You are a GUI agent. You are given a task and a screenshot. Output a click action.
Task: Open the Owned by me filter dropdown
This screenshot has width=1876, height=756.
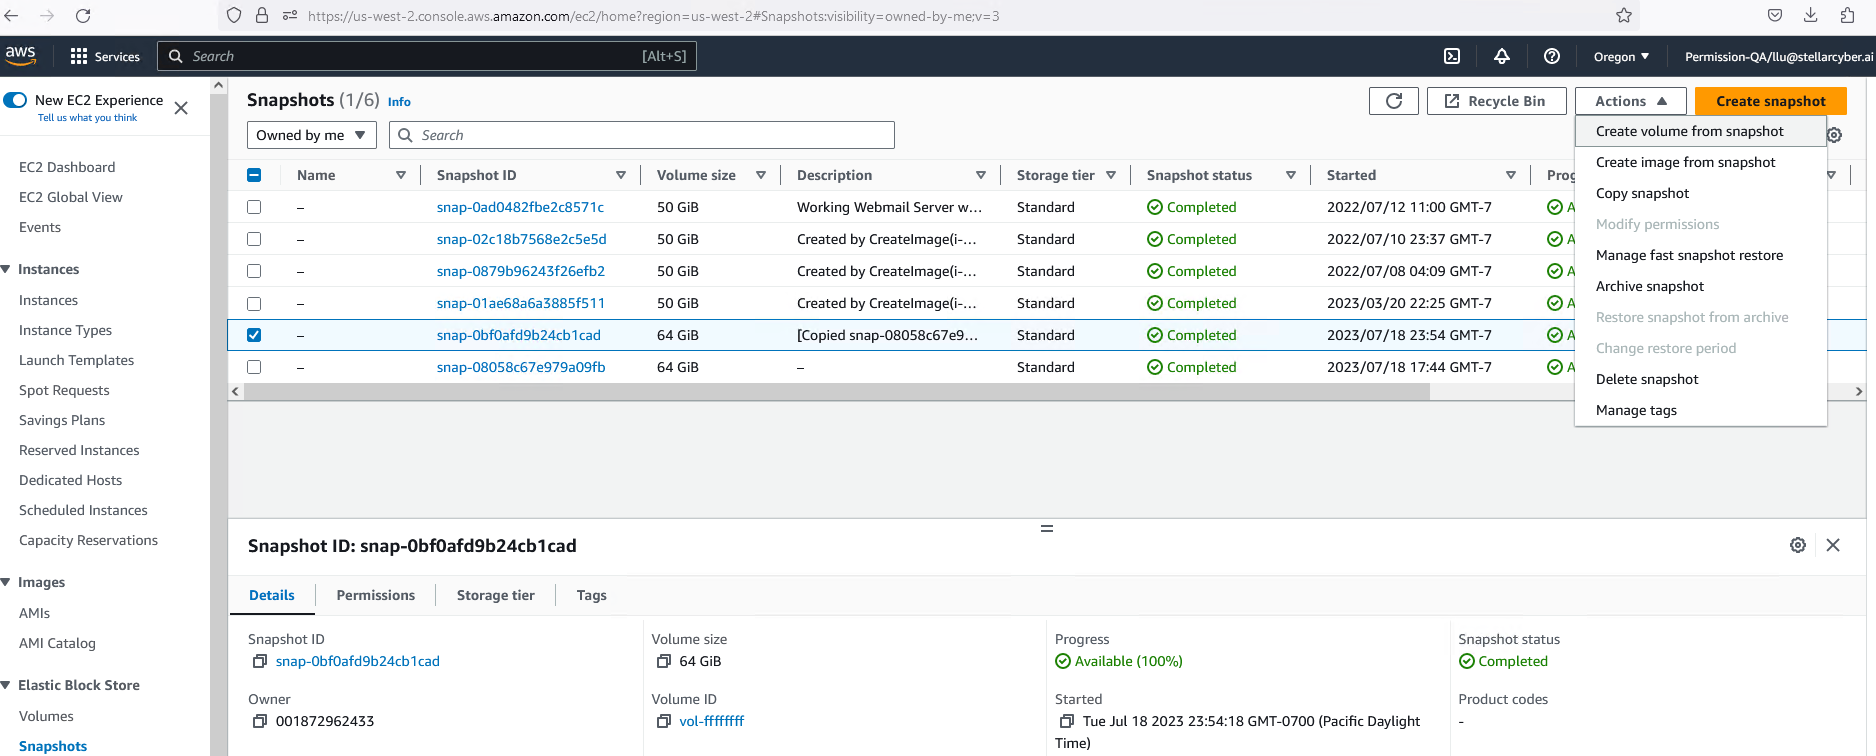coord(311,135)
